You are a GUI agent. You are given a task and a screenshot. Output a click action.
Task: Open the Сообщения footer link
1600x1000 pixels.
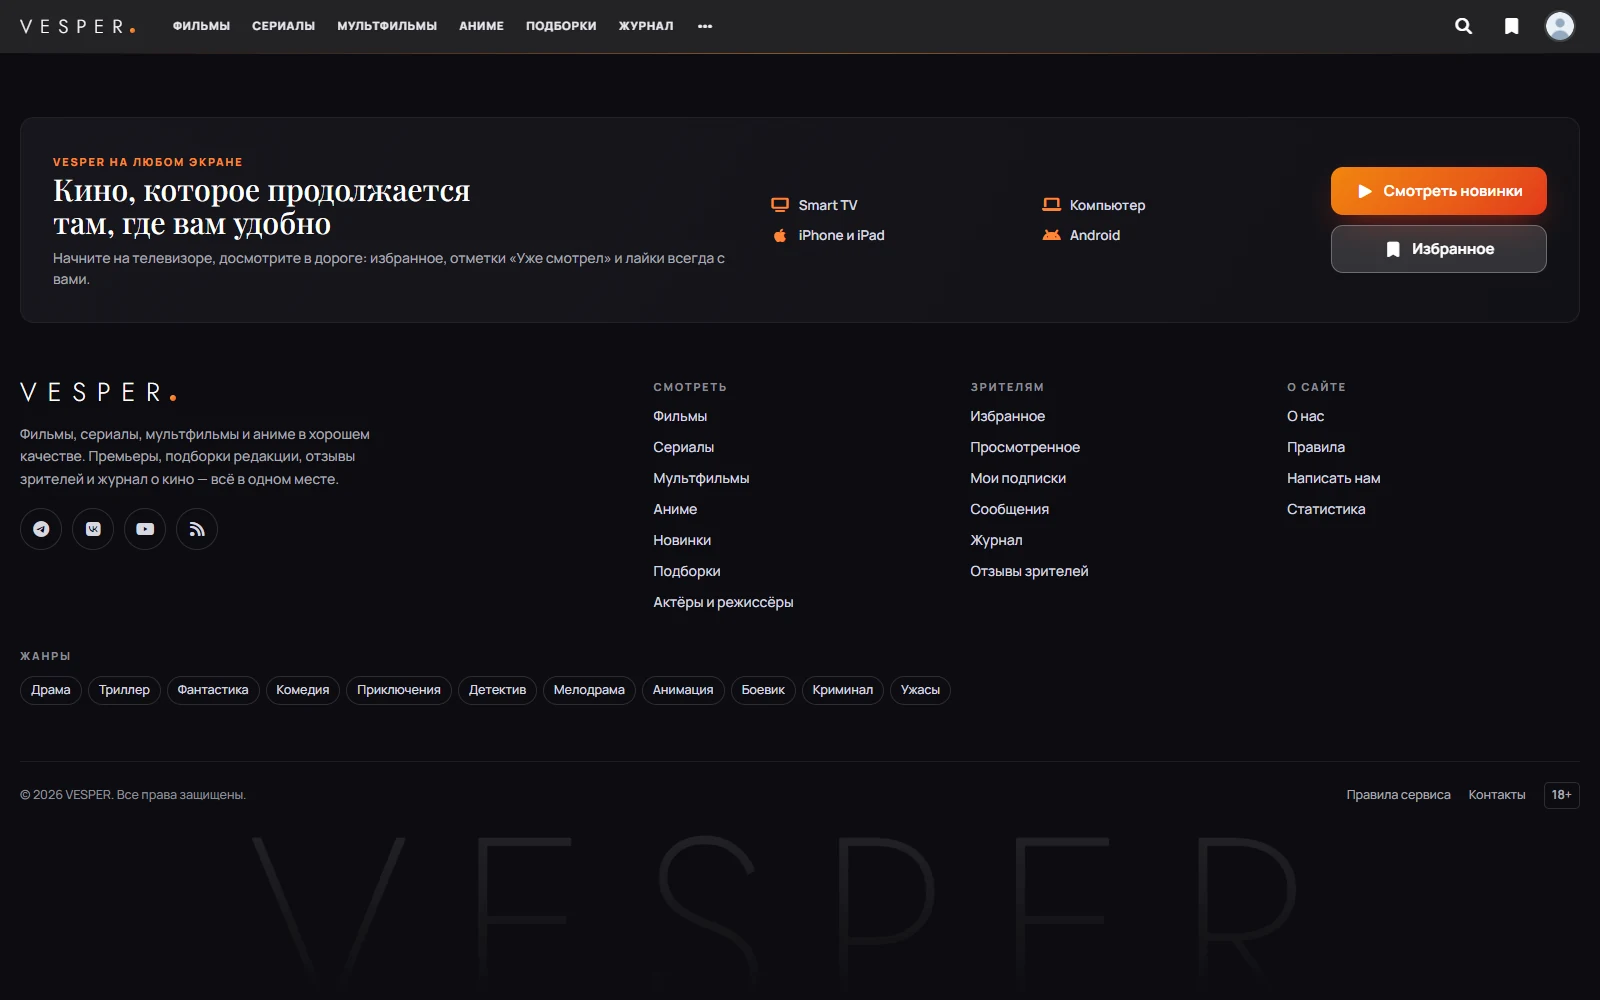1009,509
